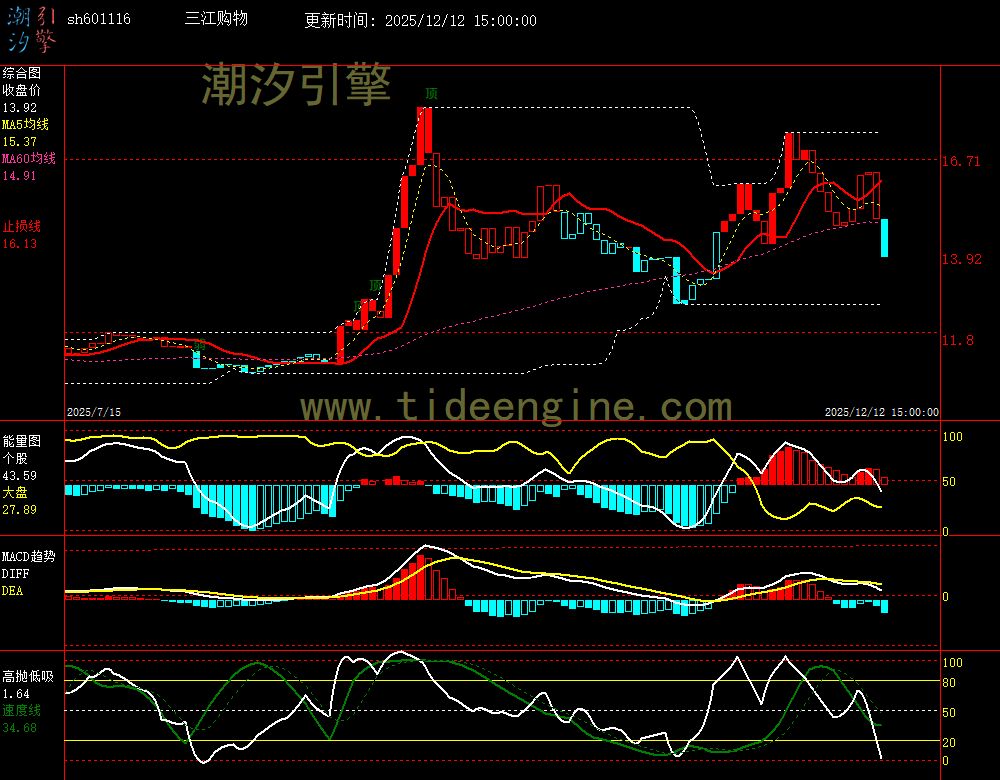Click the 收盘价 legend label
Screen dimensions: 1000x780
[x=21, y=90]
